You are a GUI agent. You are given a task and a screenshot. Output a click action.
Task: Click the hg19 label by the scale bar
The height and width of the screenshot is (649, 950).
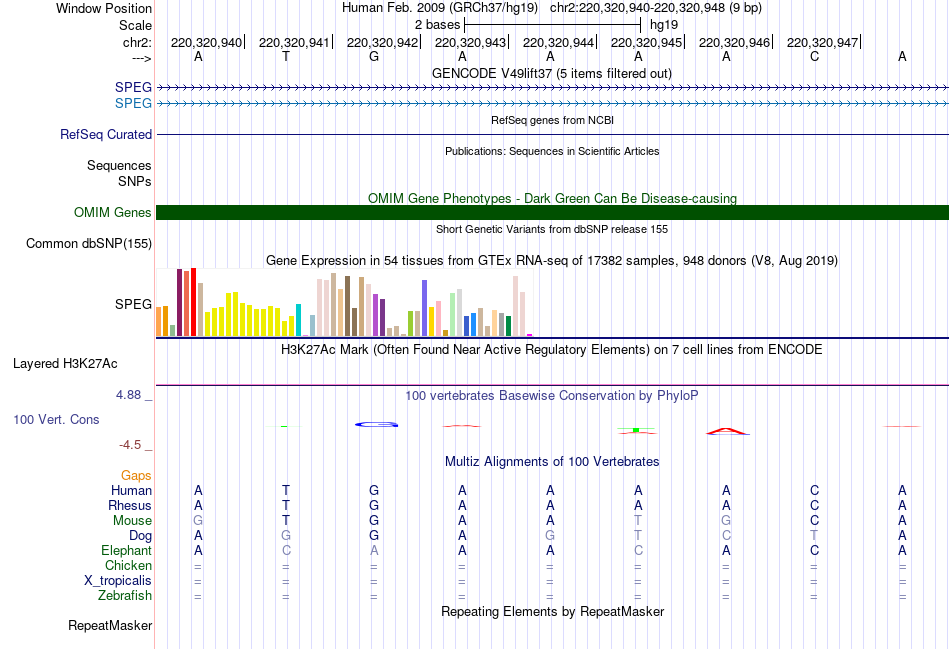[x=663, y=25]
